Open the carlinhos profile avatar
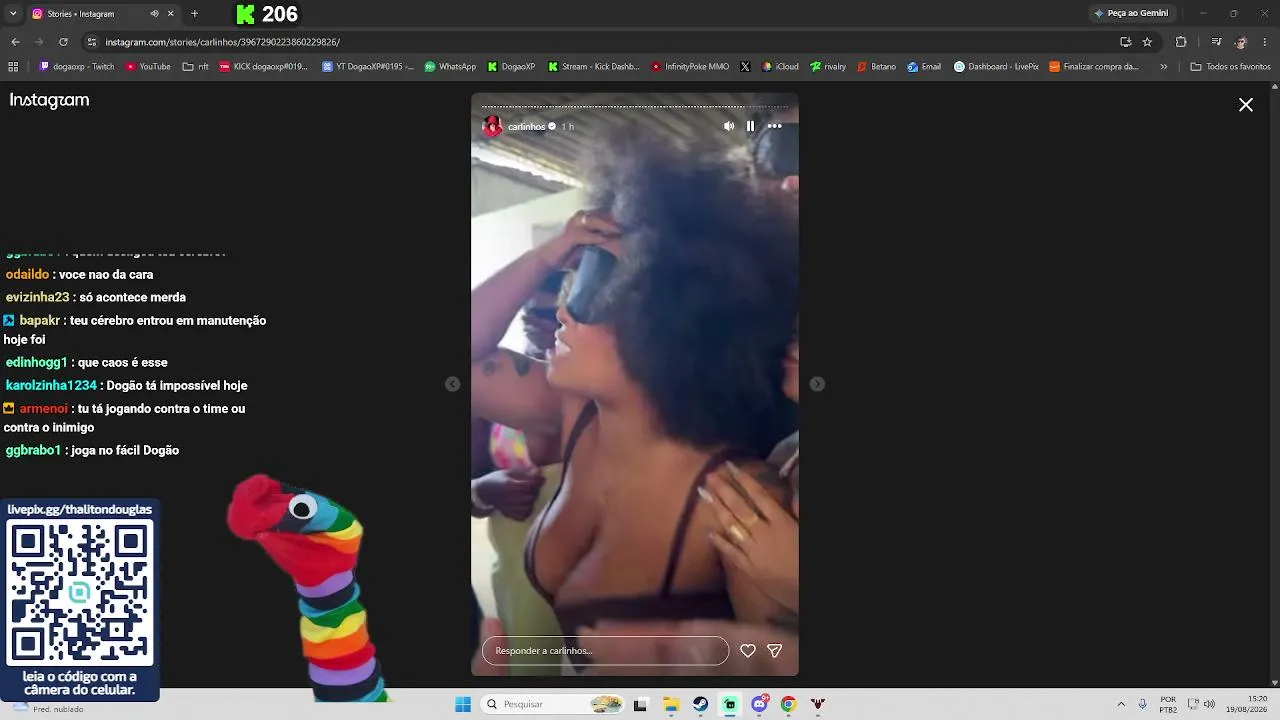The image size is (1280, 720). pos(492,126)
